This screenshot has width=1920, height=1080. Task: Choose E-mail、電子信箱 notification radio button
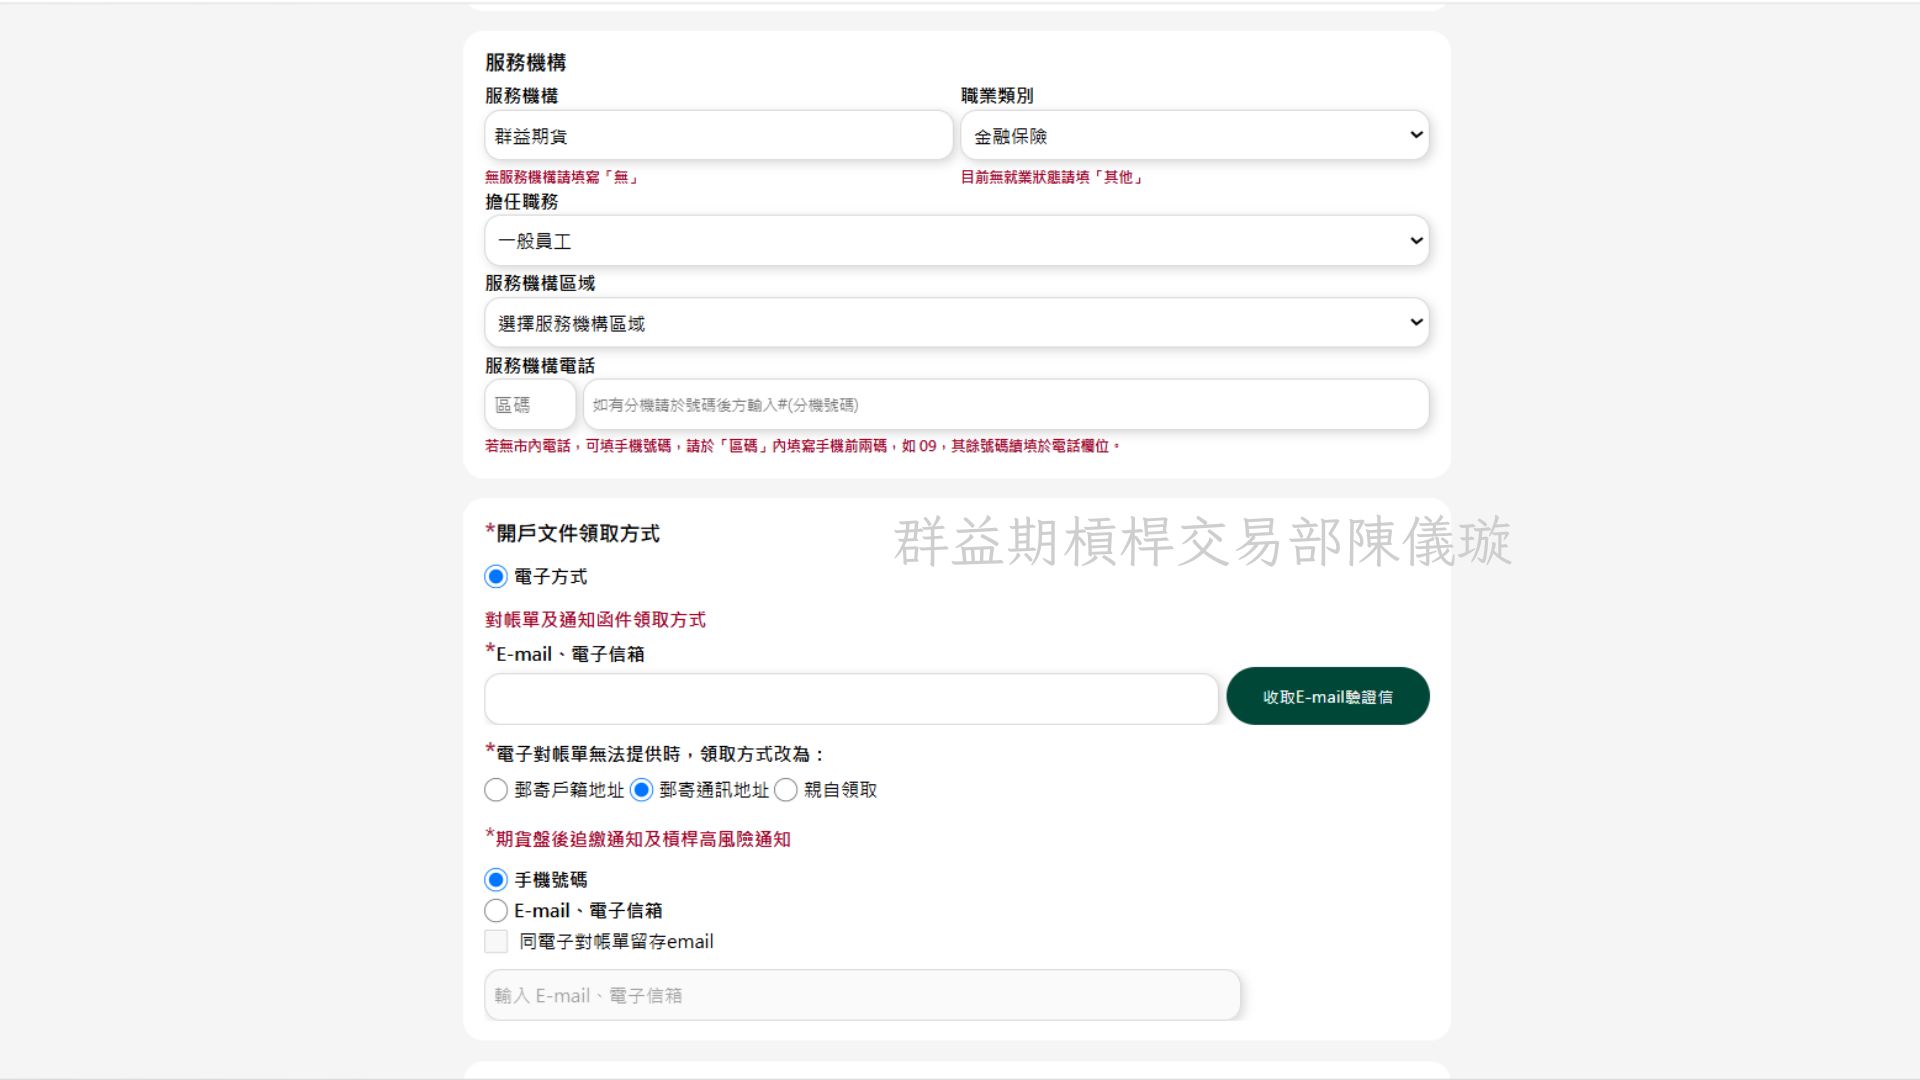(496, 911)
